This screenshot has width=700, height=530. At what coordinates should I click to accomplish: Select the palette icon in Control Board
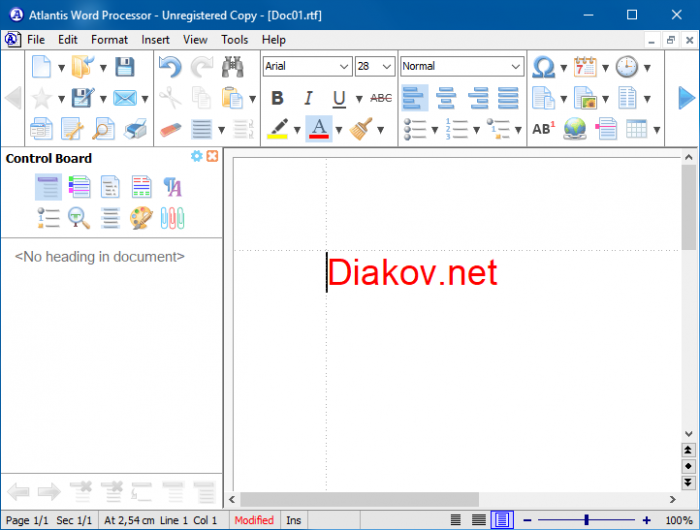[141, 218]
